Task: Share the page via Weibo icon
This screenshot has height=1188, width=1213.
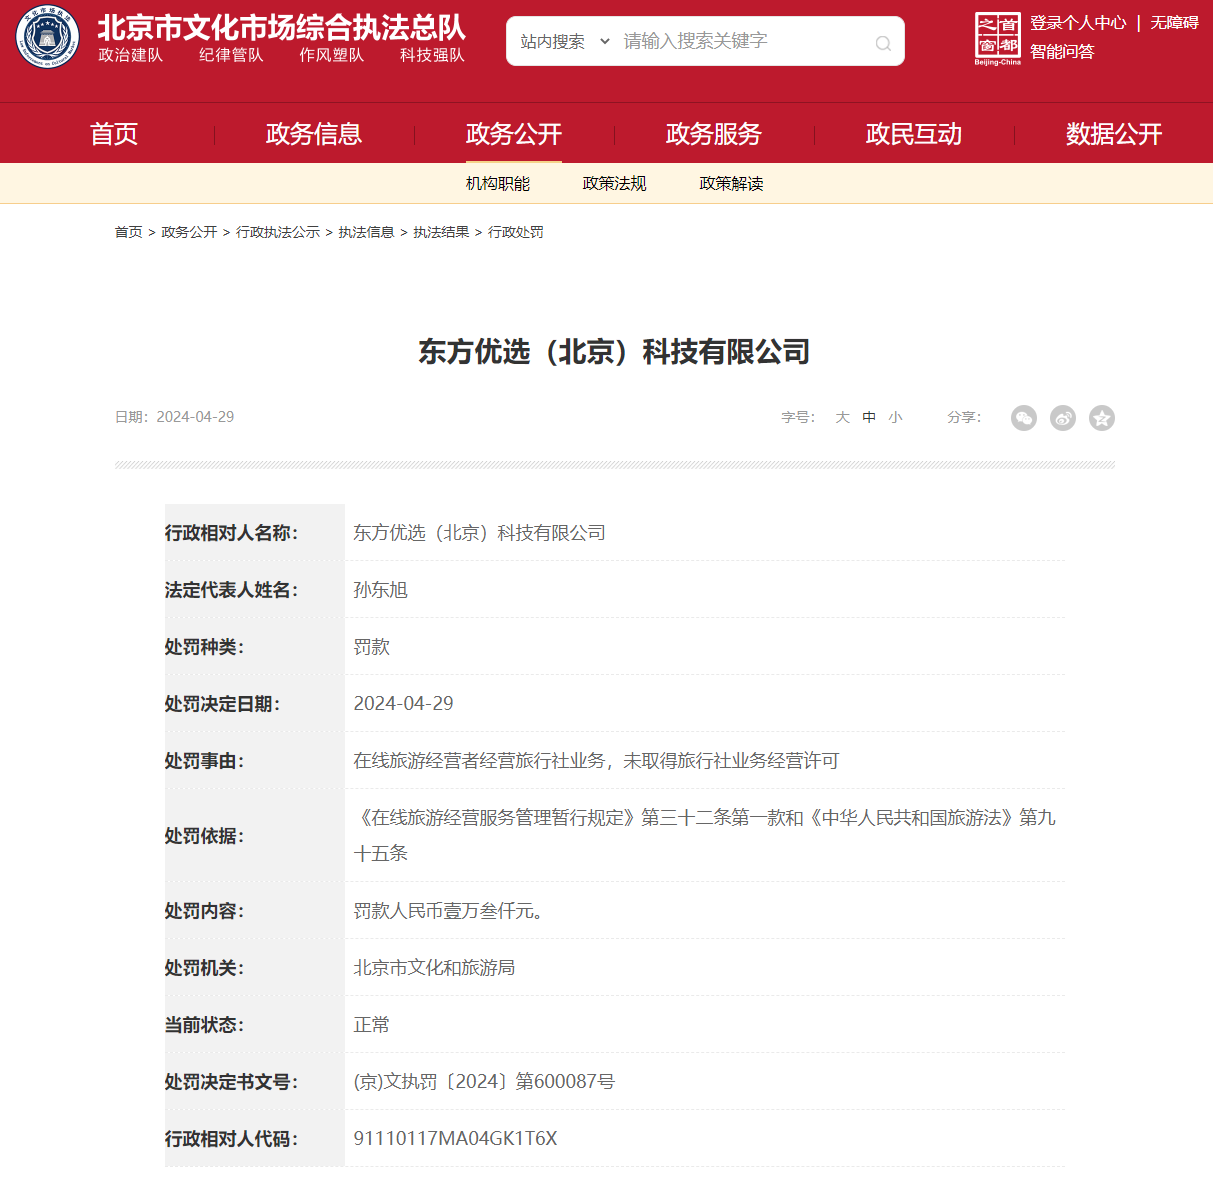Action: (1063, 418)
